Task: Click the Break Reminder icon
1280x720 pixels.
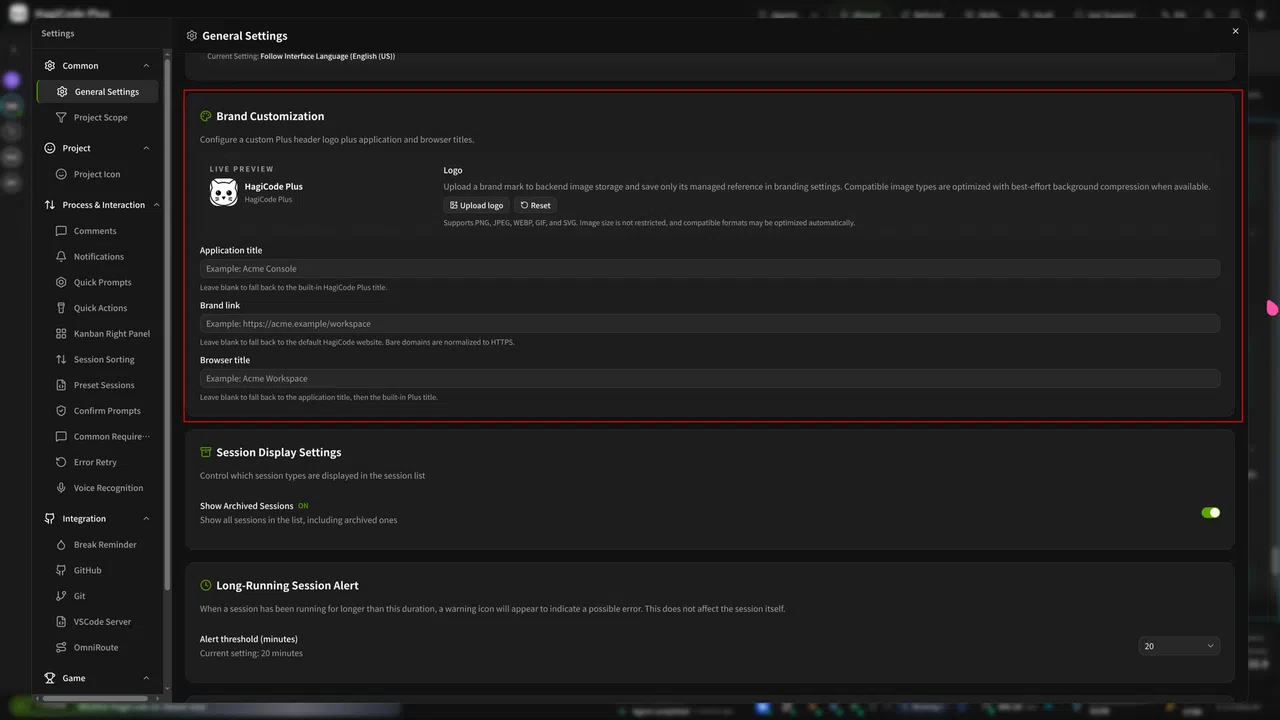Action: click(61, 545)
